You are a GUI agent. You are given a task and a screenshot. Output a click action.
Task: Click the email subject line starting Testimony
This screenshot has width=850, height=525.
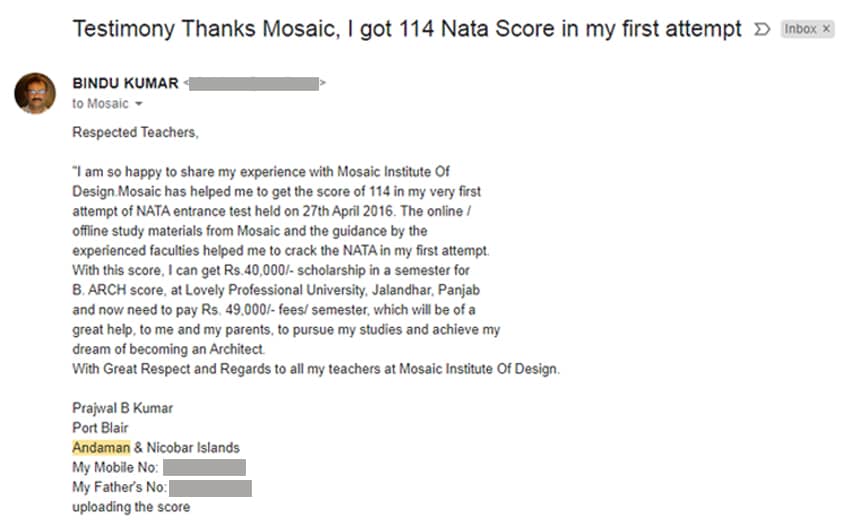[x=407, y=29]
